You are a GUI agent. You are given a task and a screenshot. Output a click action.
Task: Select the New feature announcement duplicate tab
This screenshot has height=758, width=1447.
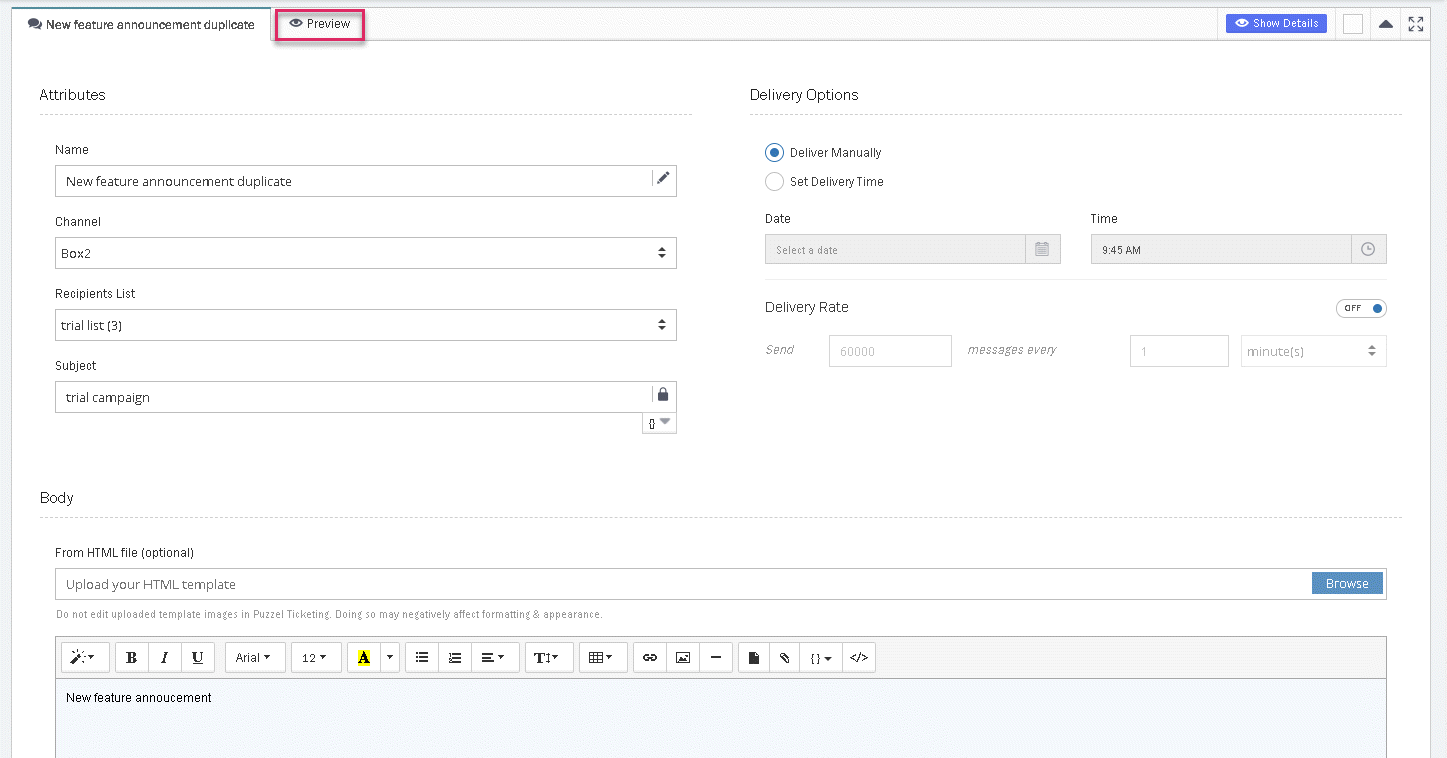pyautogui.click(x=141, y=24)
